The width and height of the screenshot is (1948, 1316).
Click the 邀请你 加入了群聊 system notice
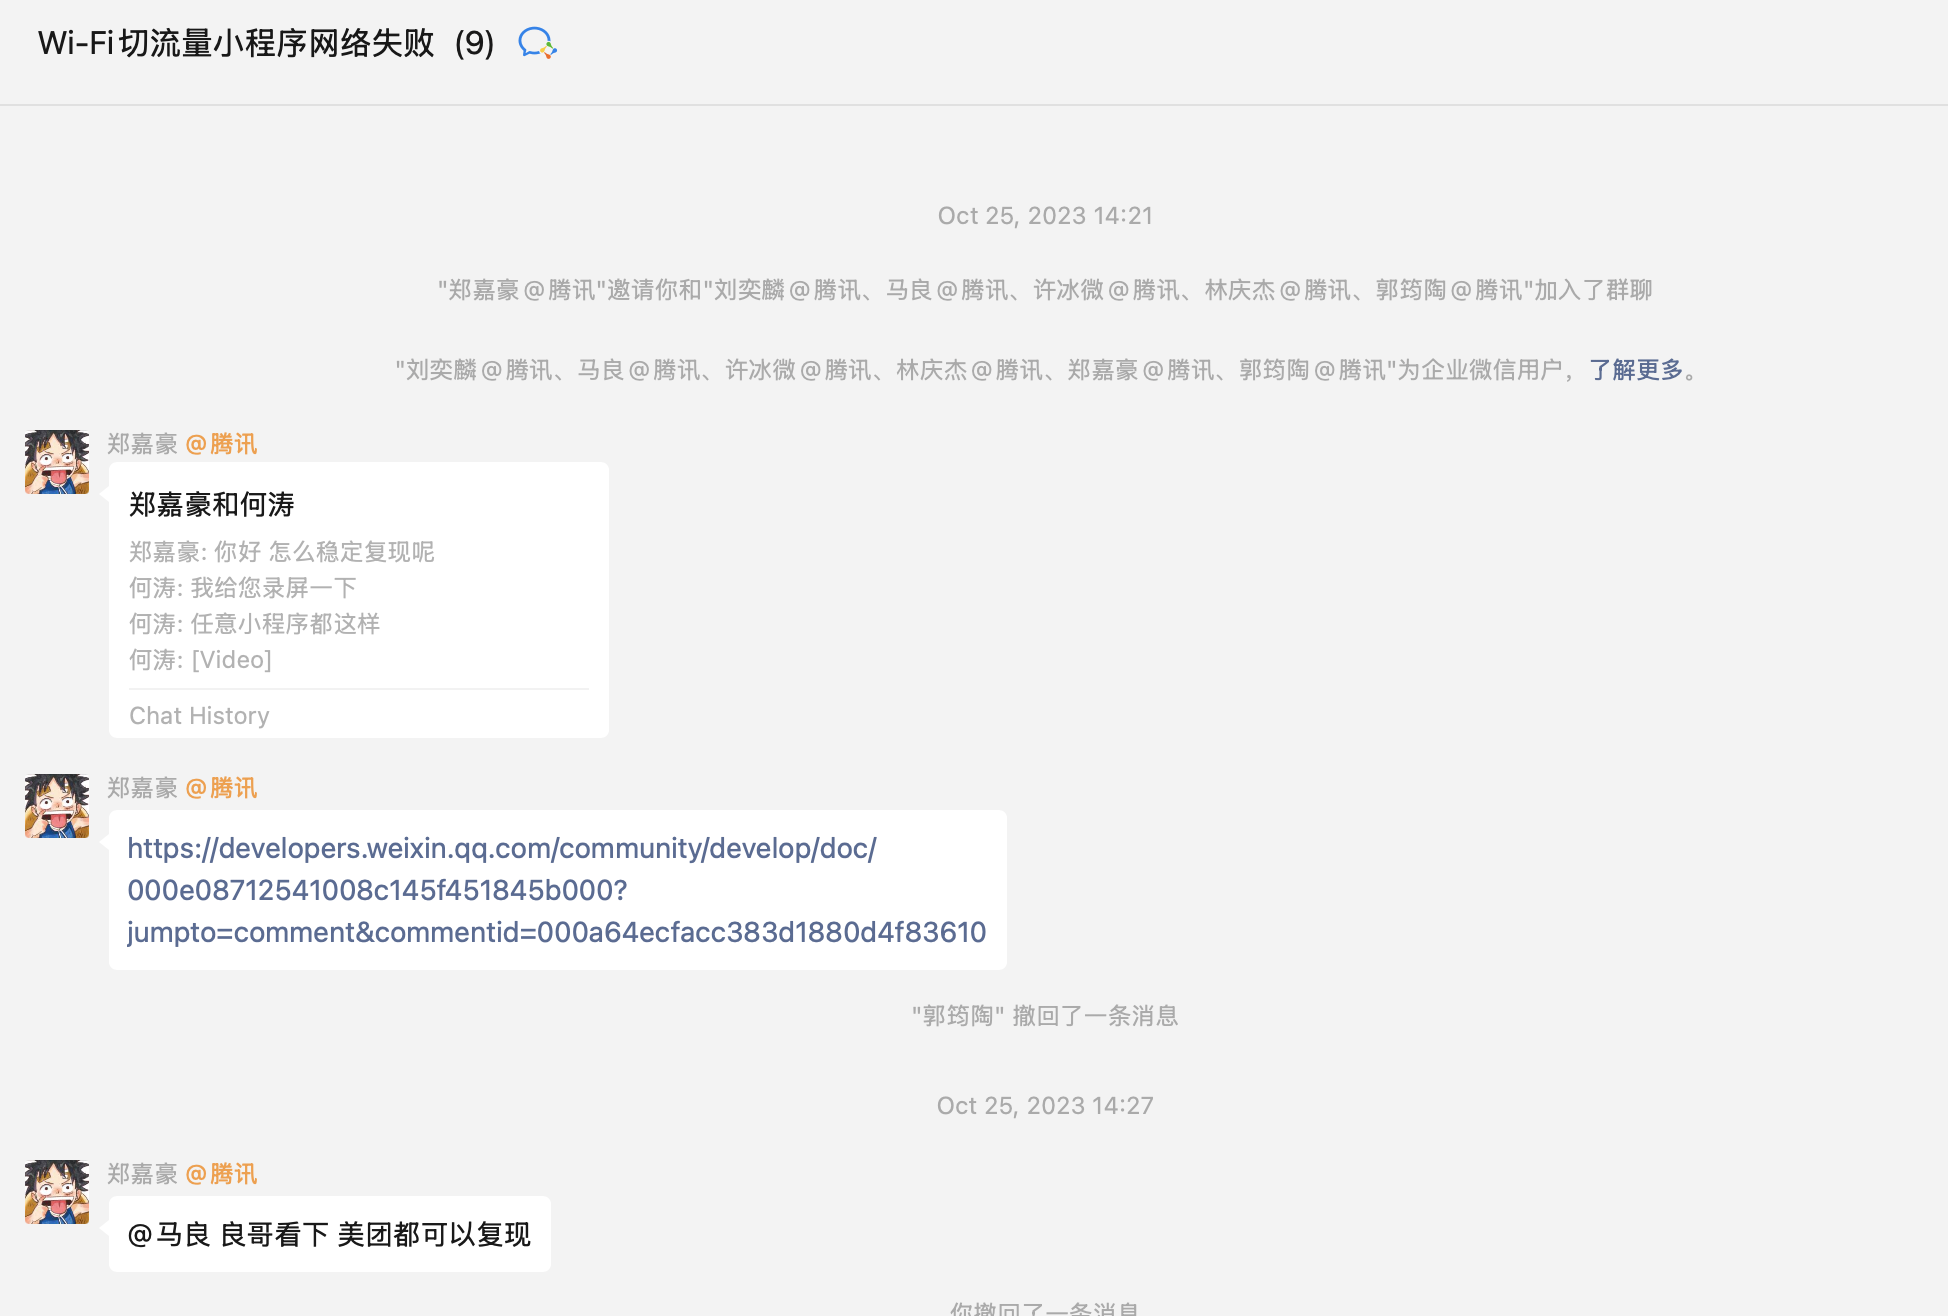[x=1045, y=290]
